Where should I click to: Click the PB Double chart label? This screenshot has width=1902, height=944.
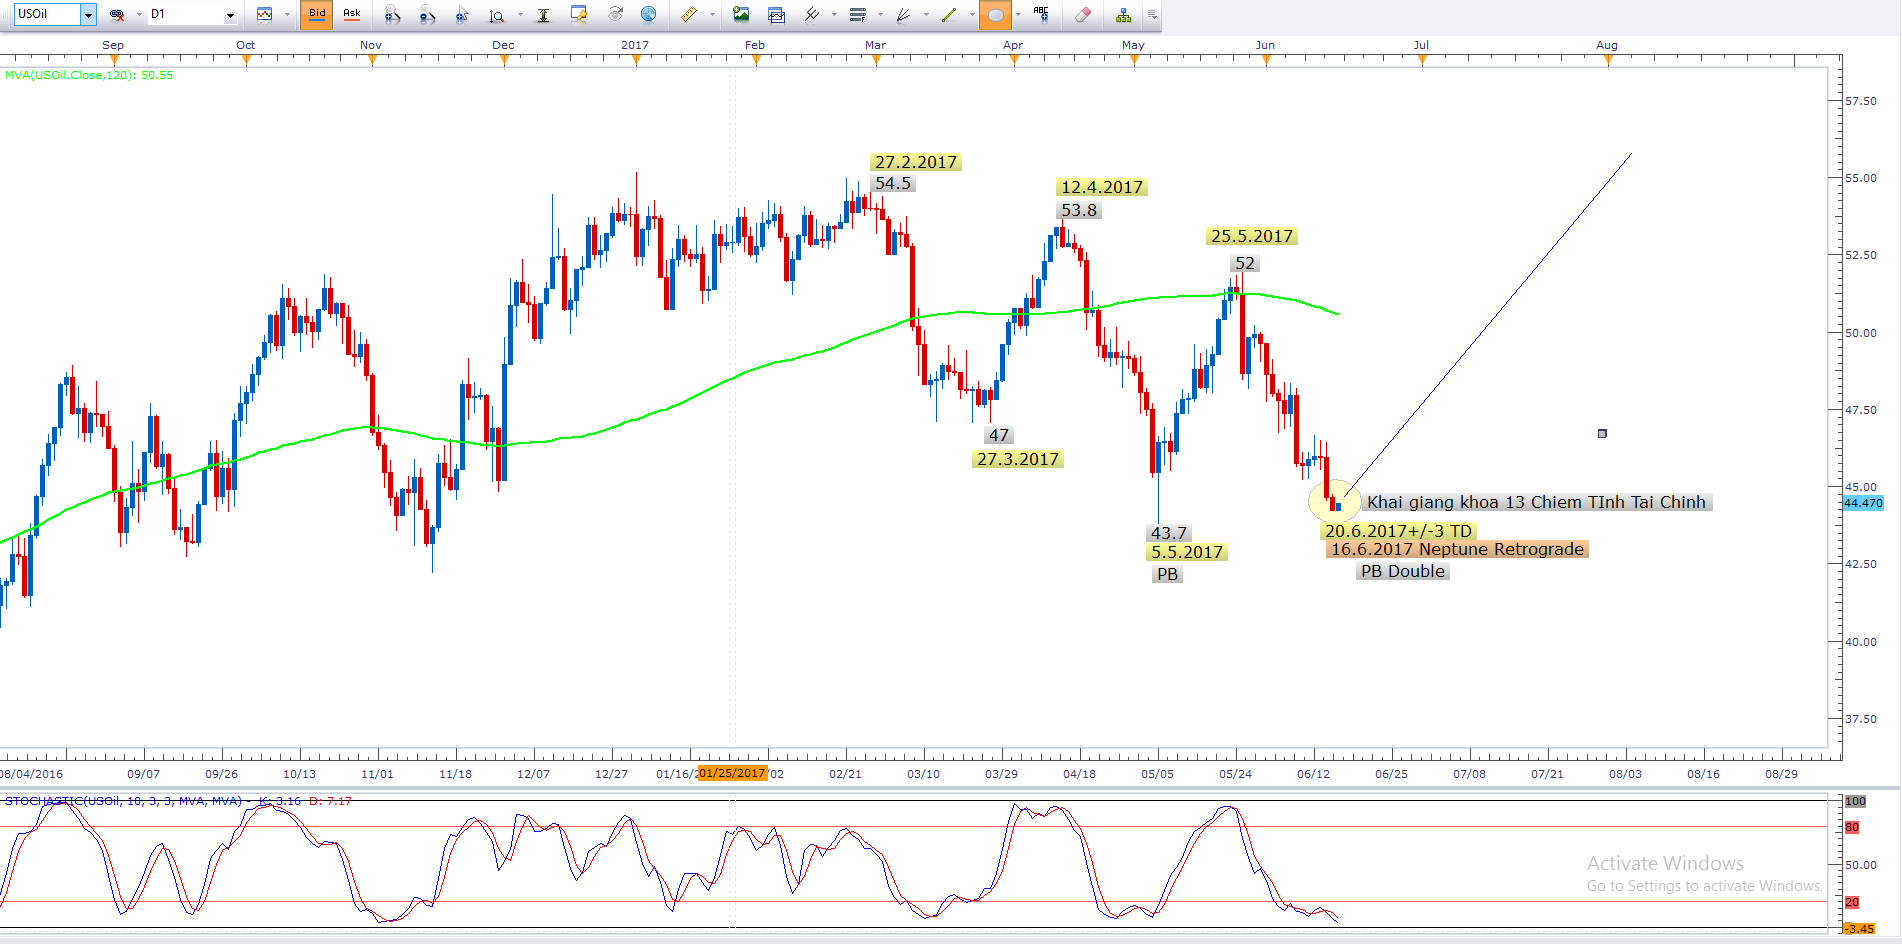pyautogui.click(x=1402, y=572)
